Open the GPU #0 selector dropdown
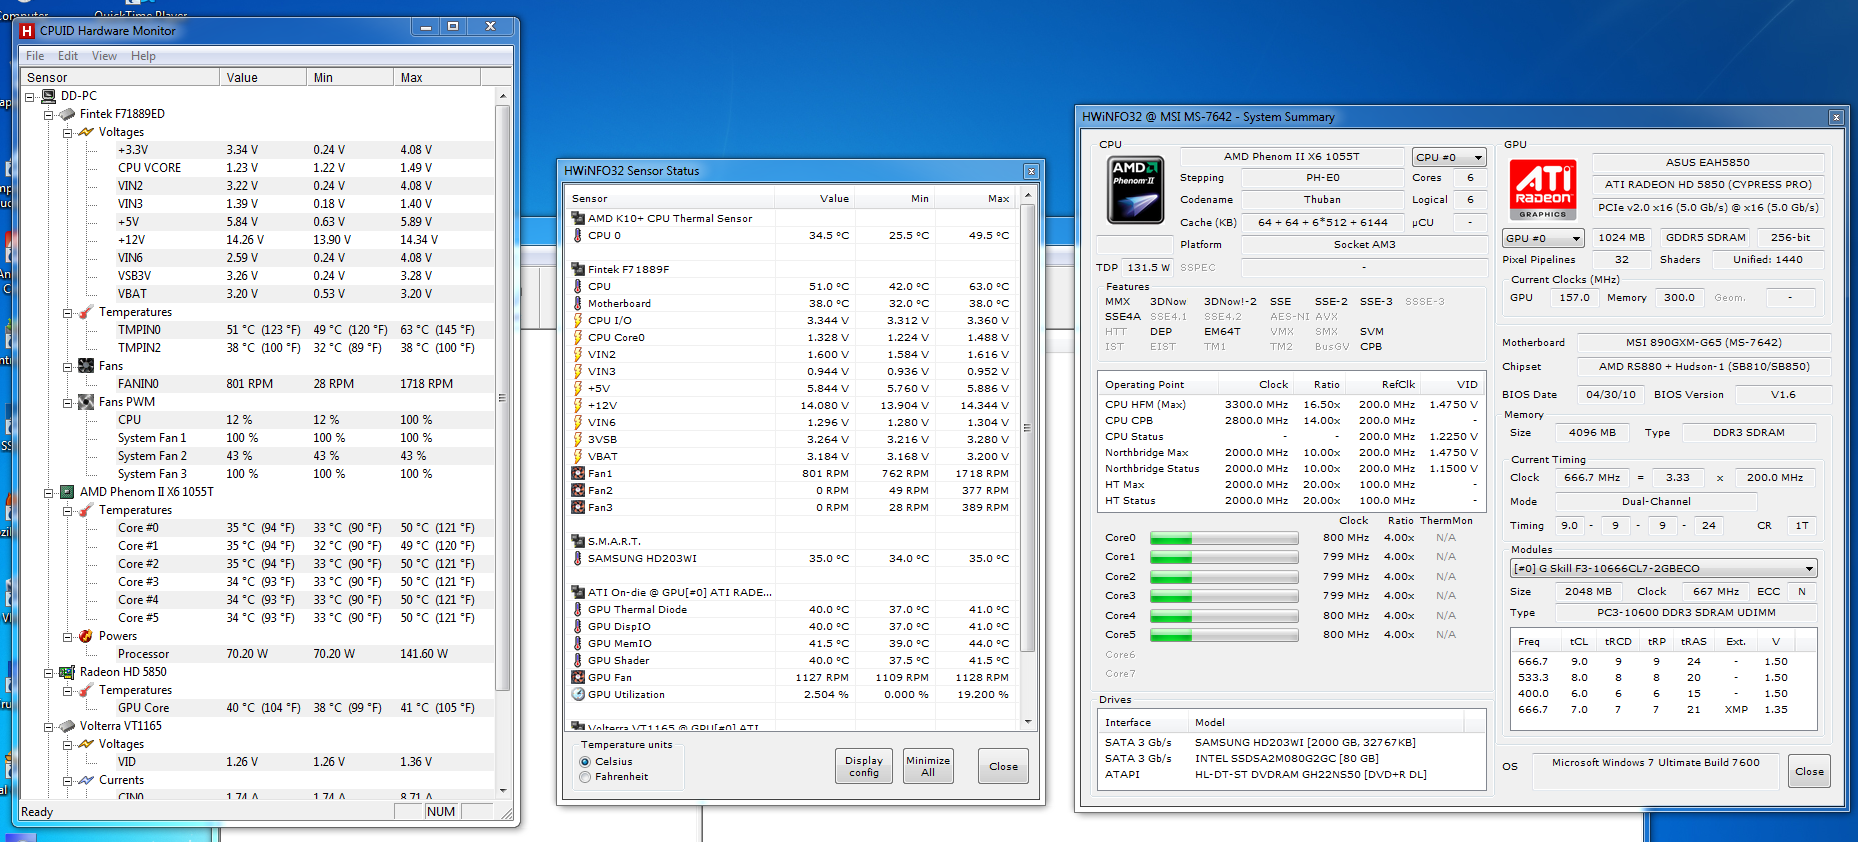The width and height of the screenshot is (1858, 842). click(x=1543, y=238)
